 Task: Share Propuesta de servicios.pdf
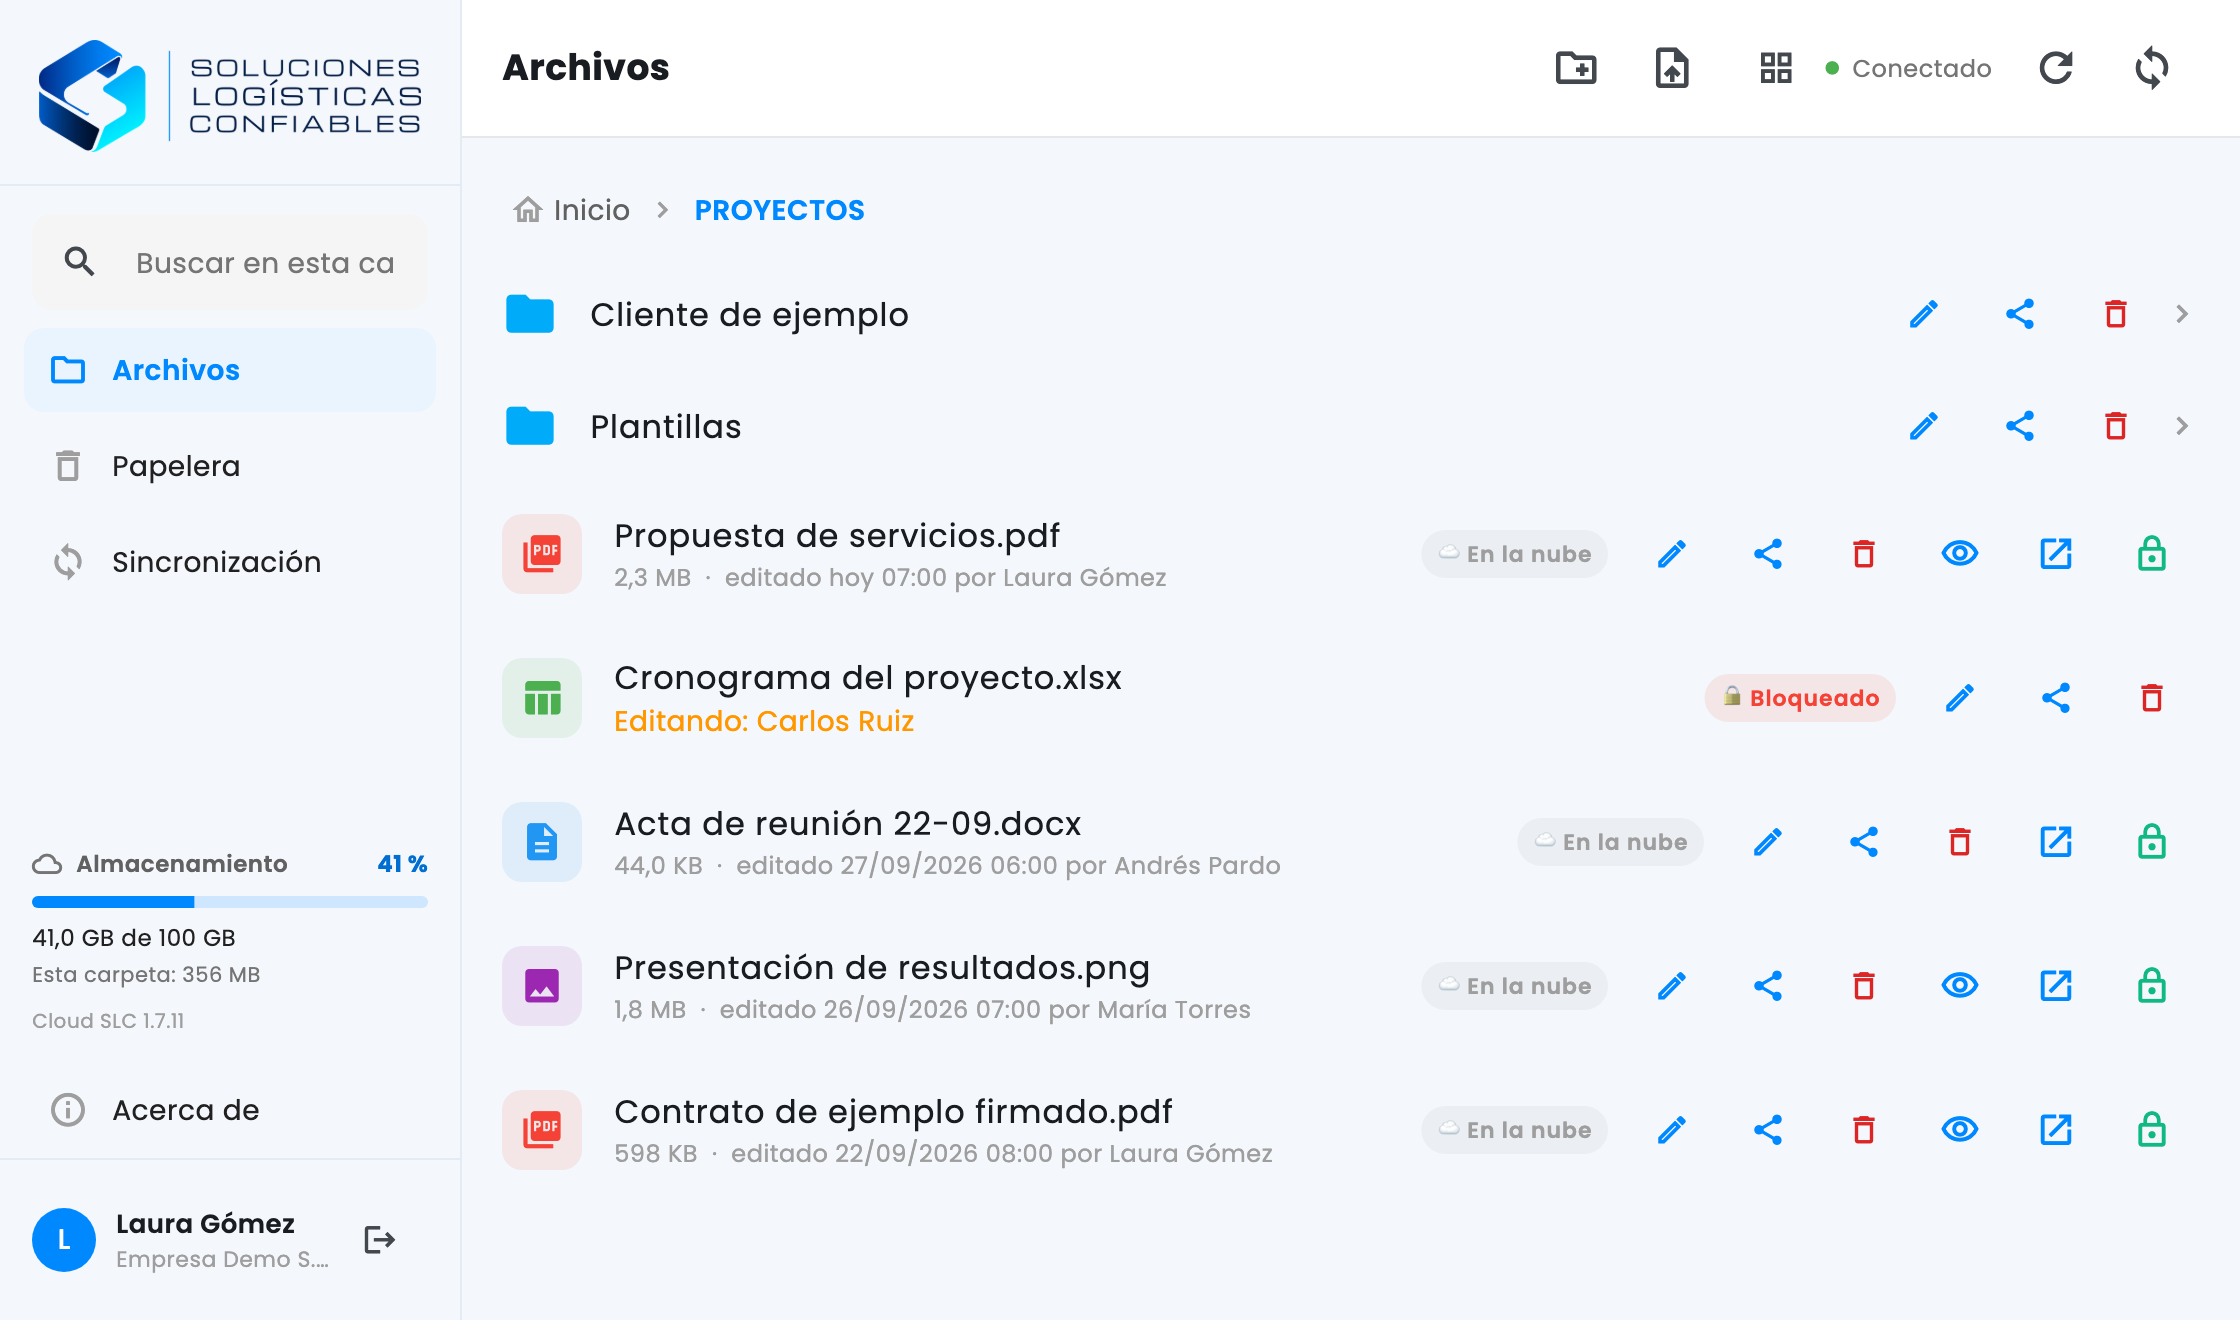(x=1768, y=554)
